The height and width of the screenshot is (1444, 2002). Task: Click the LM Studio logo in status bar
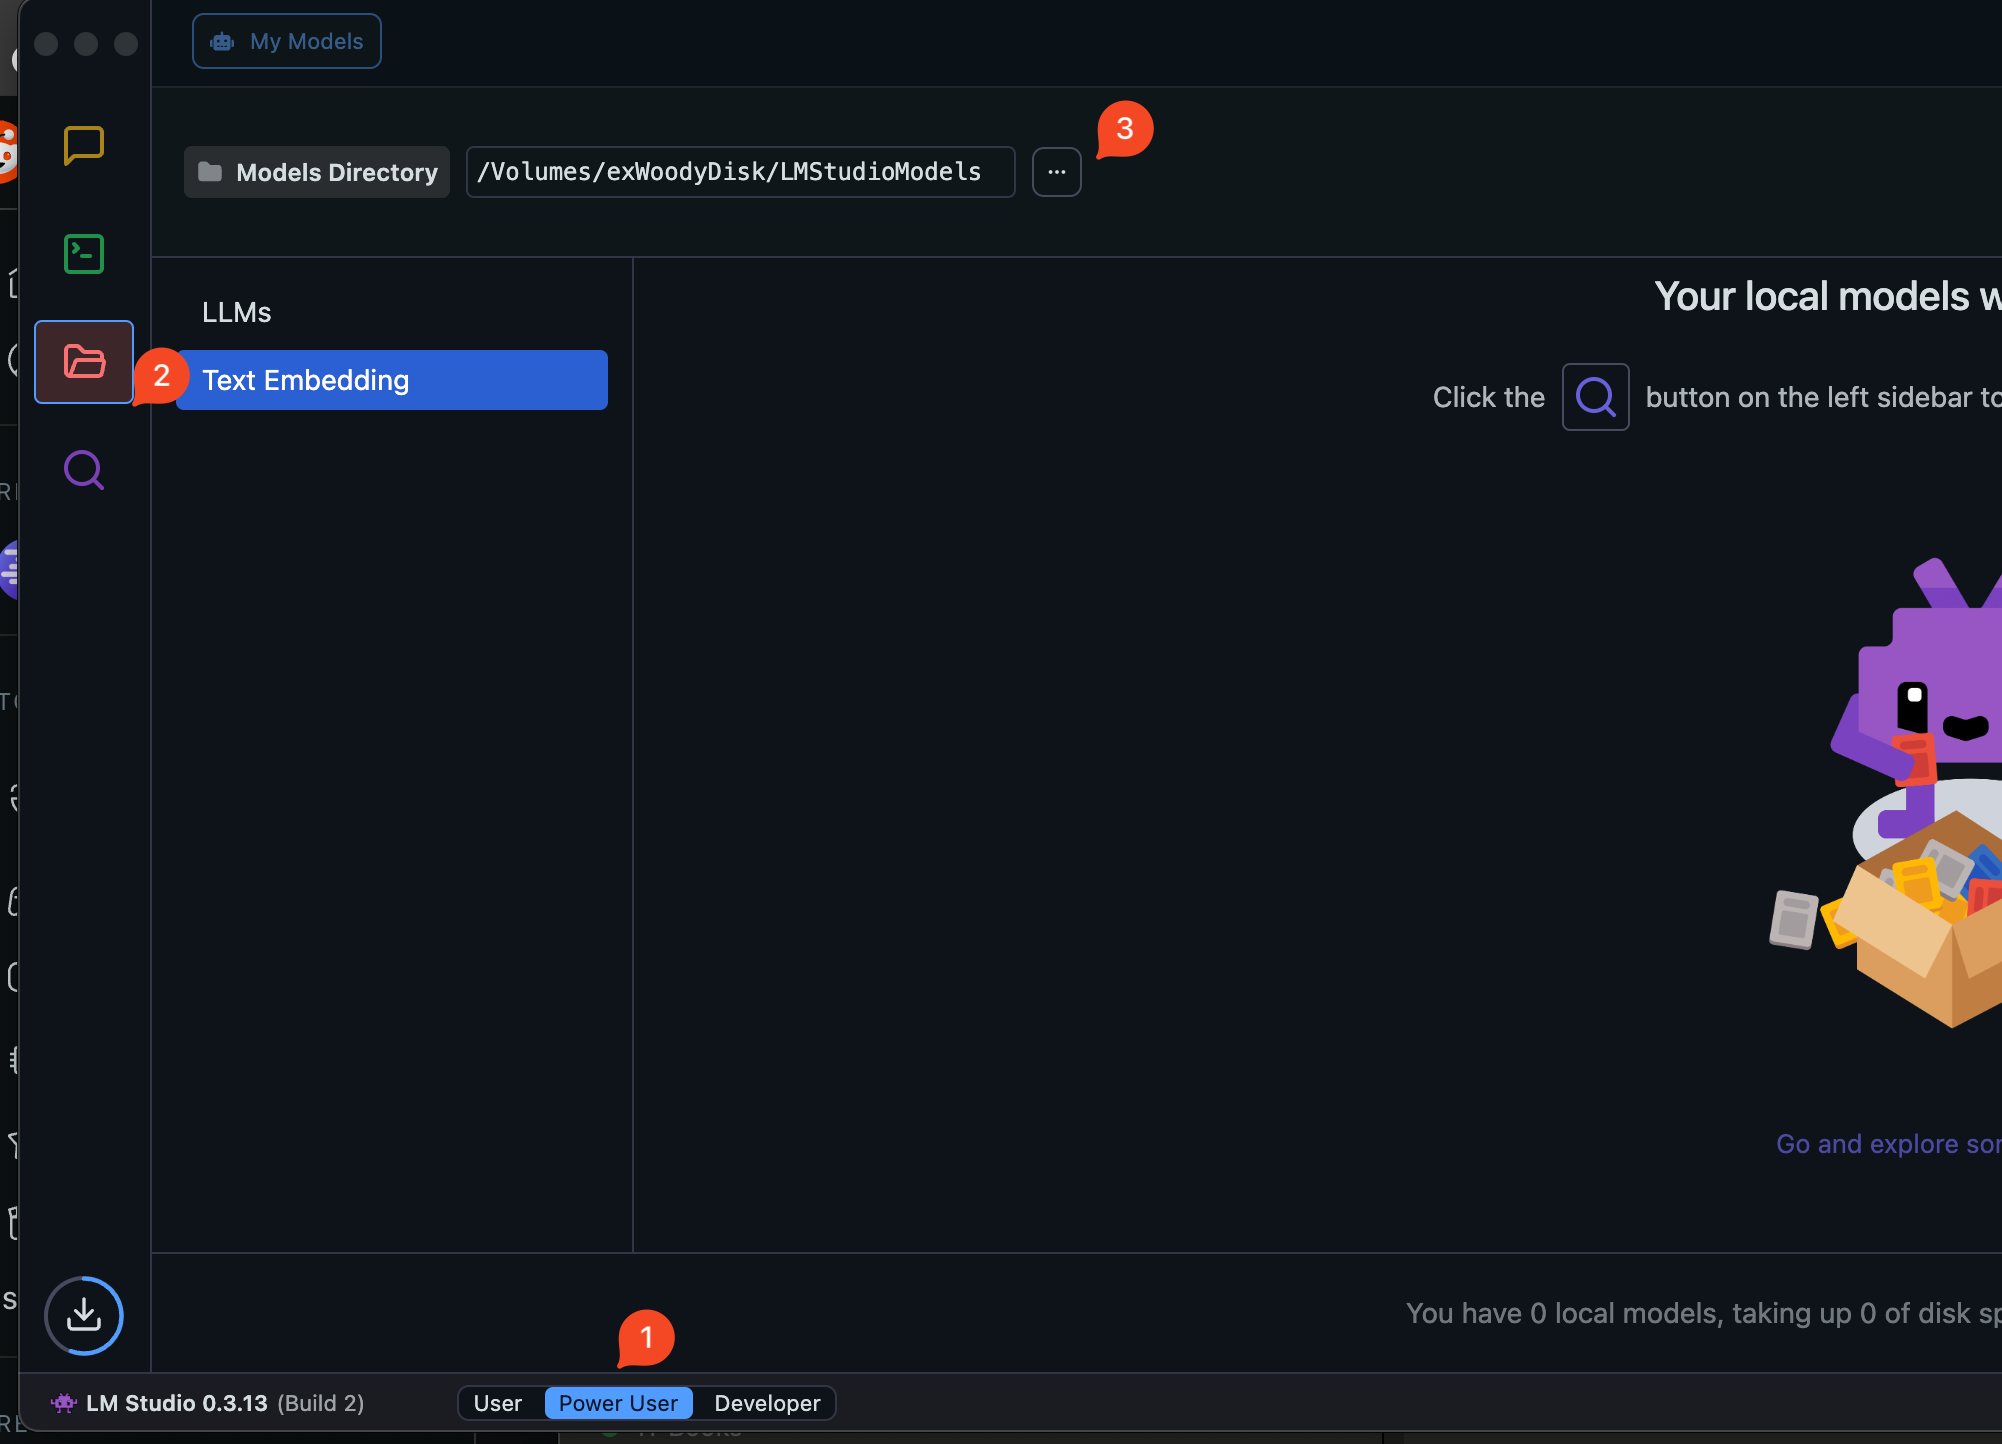coord(64,1403)
